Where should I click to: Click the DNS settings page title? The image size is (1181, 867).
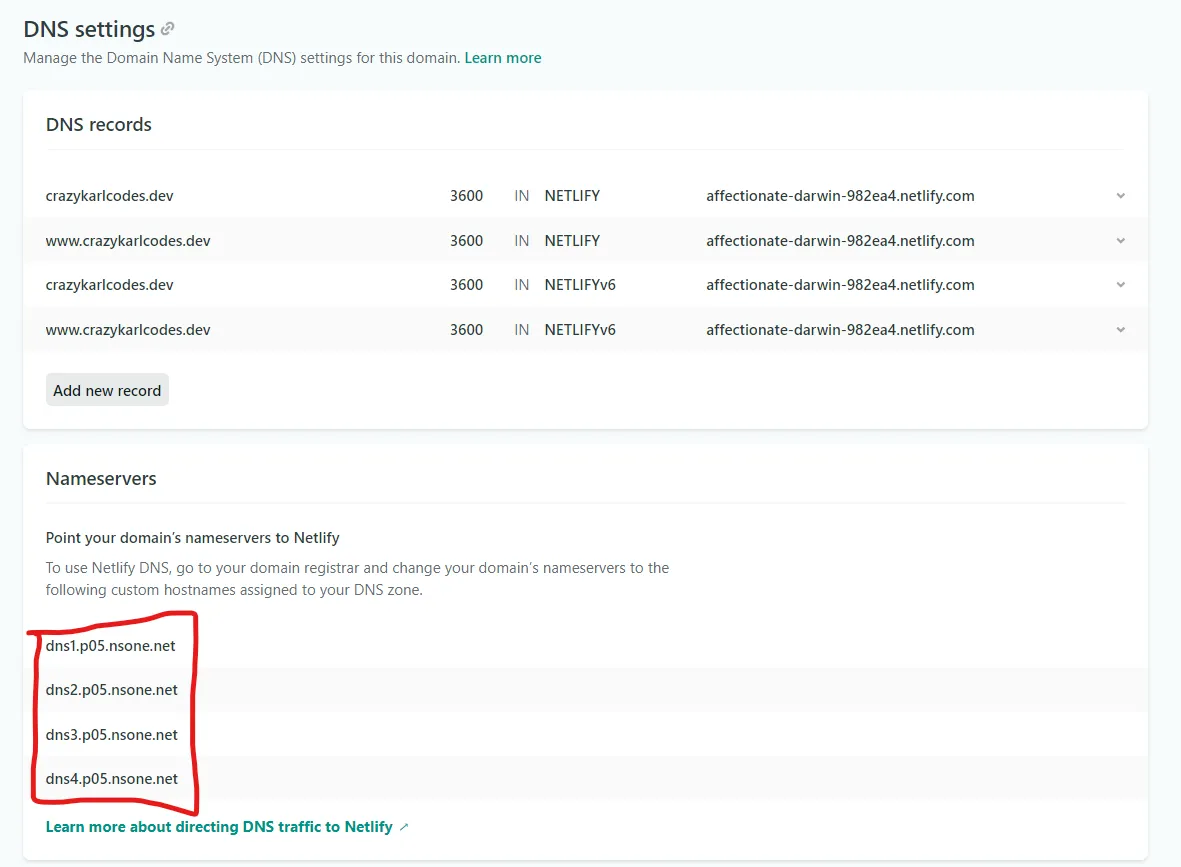pos(89,29)
